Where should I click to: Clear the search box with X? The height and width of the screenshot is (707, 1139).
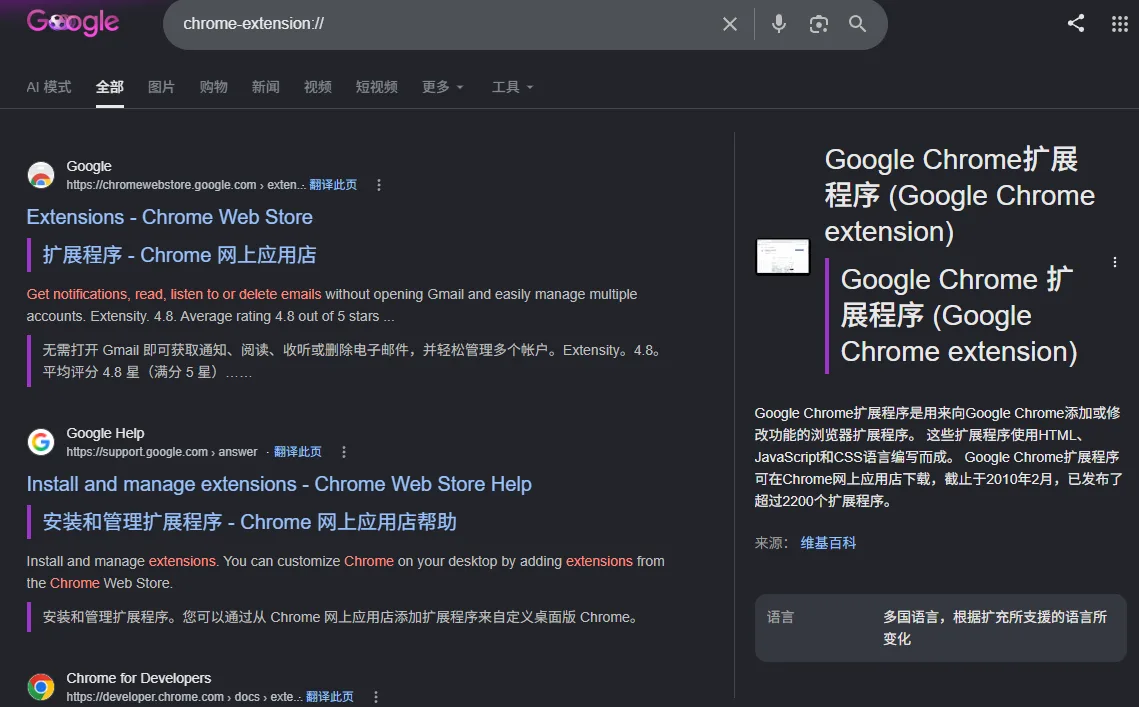click(730, 24)
